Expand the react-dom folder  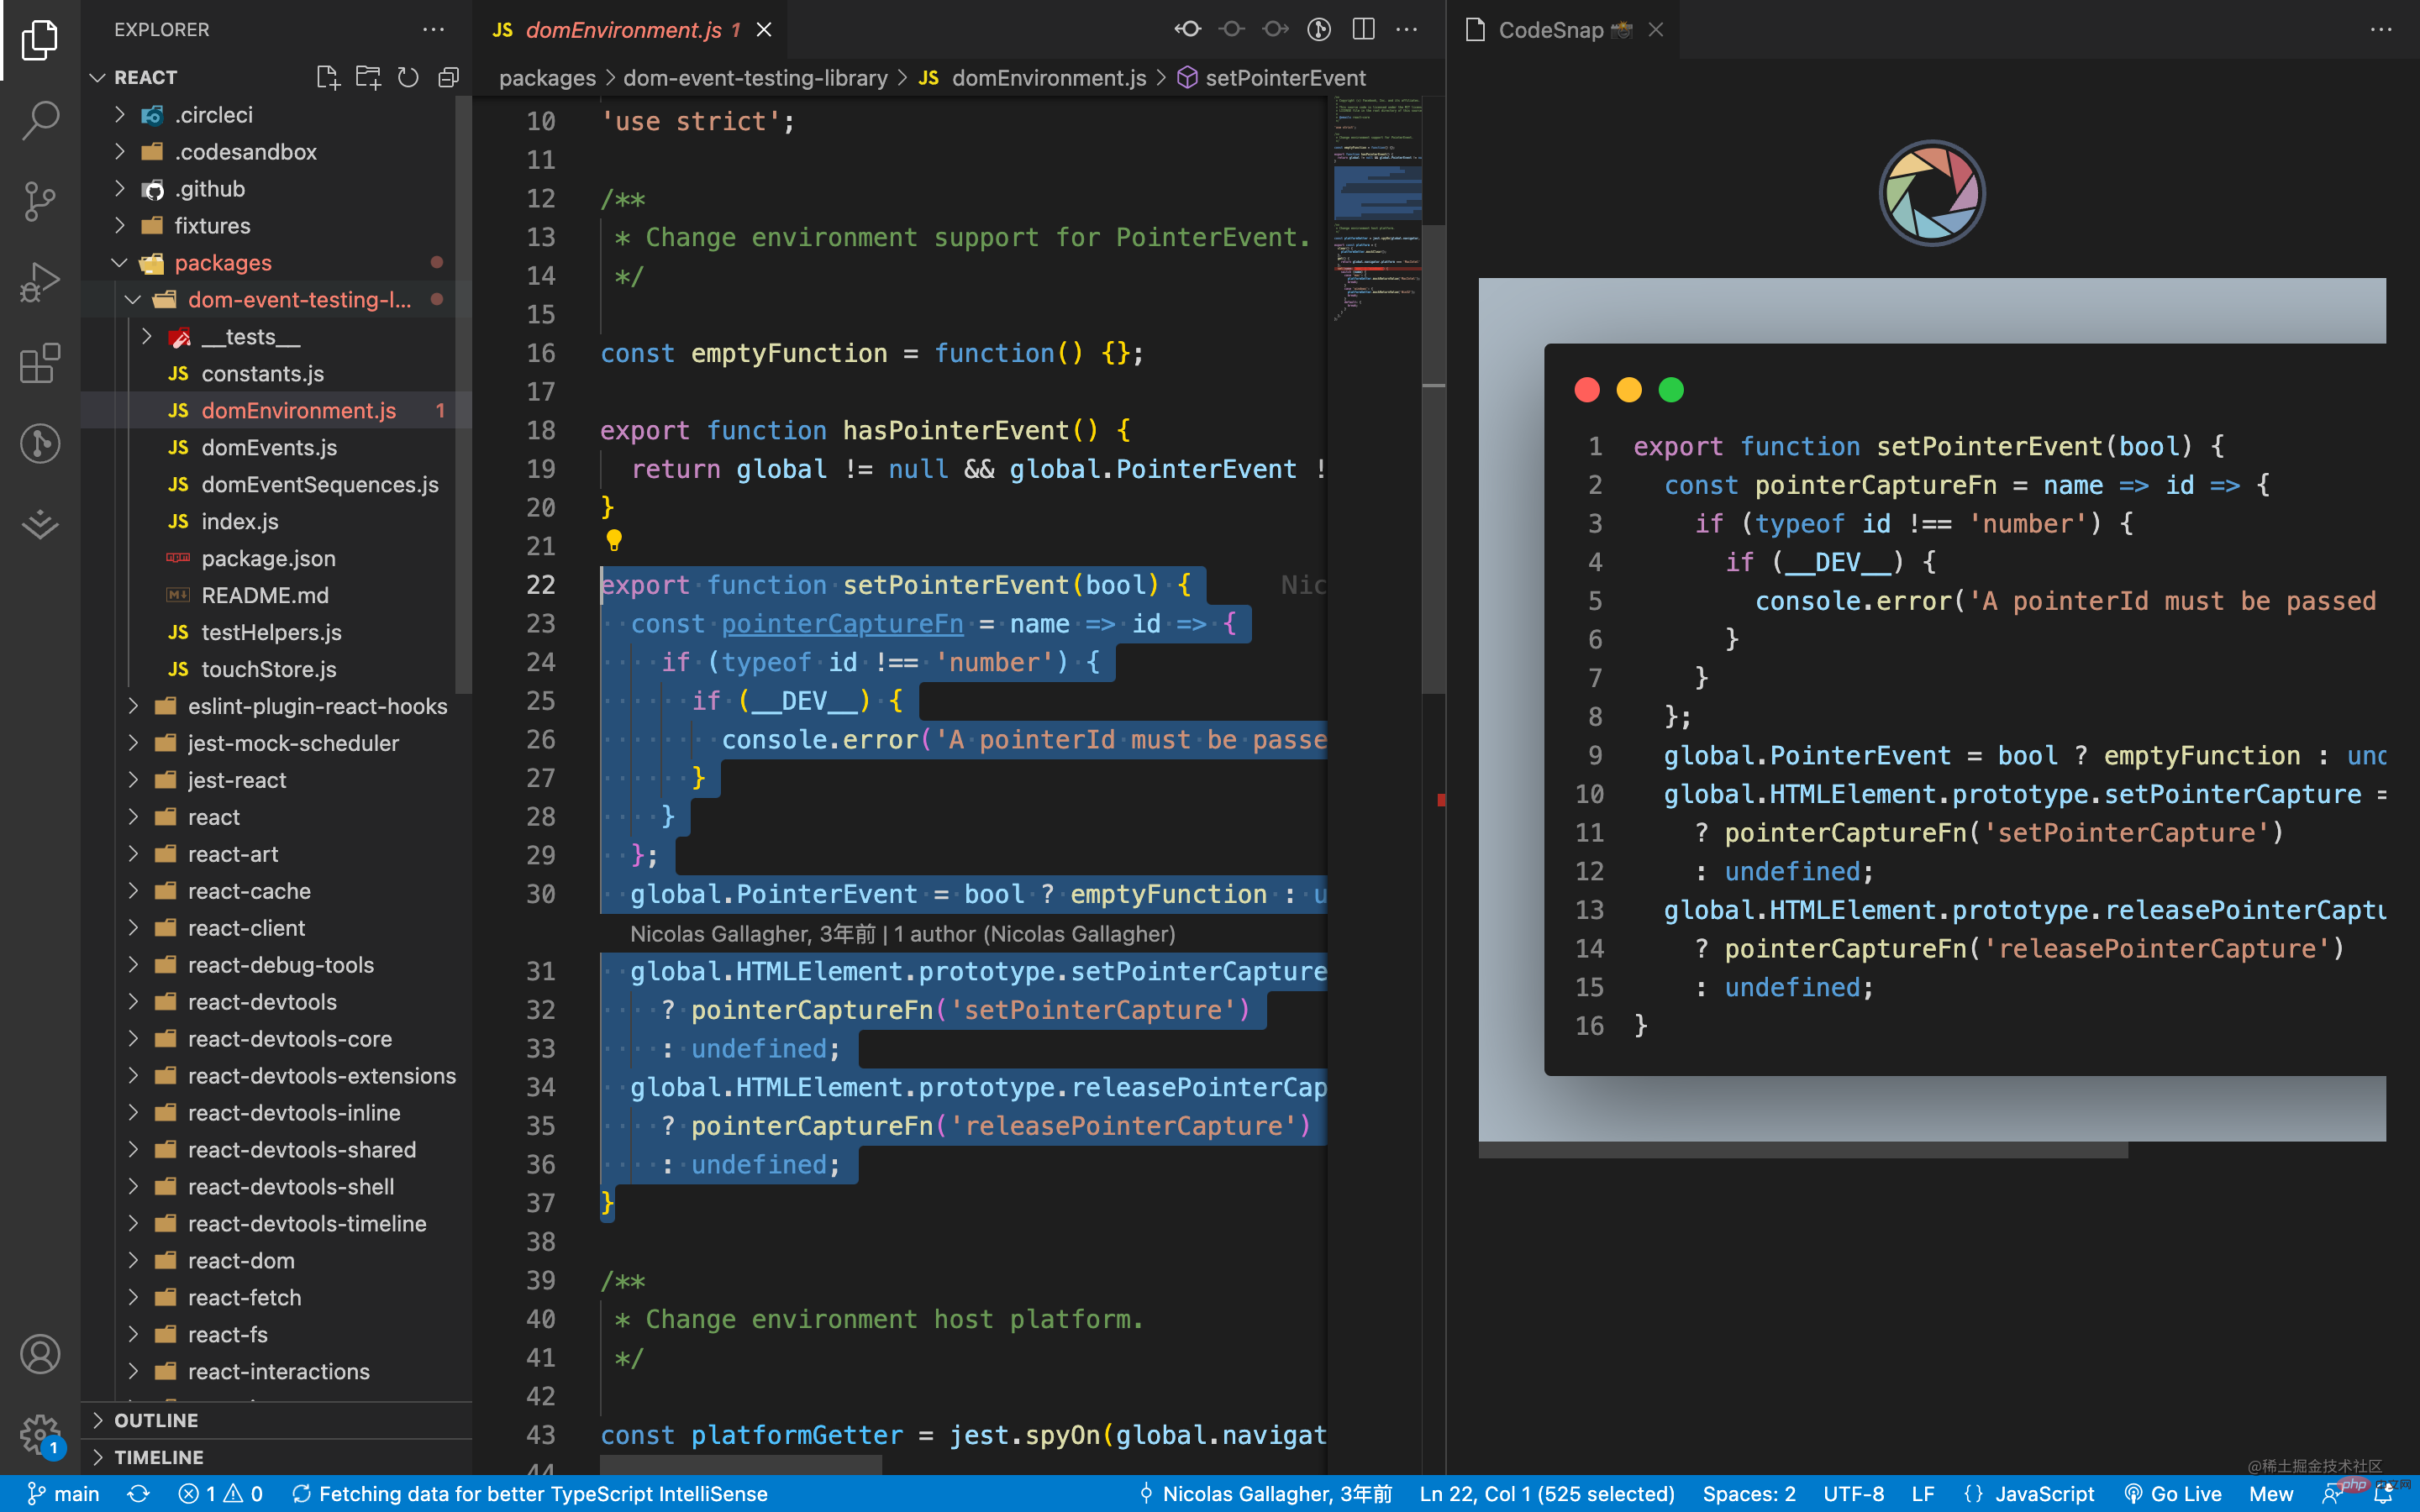241,1260
